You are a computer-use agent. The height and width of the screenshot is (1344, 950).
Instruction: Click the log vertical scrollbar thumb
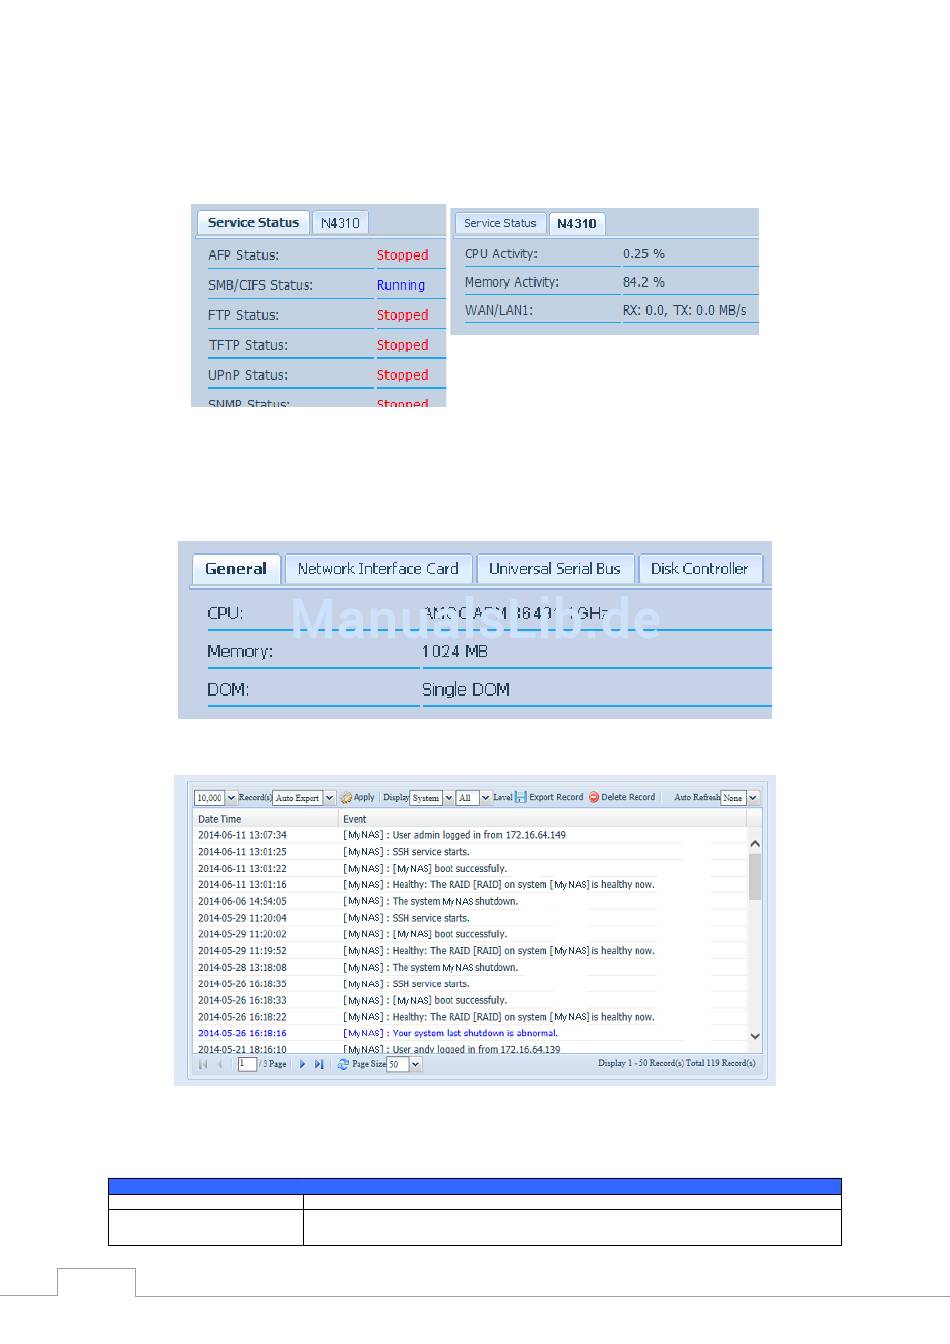755,876
